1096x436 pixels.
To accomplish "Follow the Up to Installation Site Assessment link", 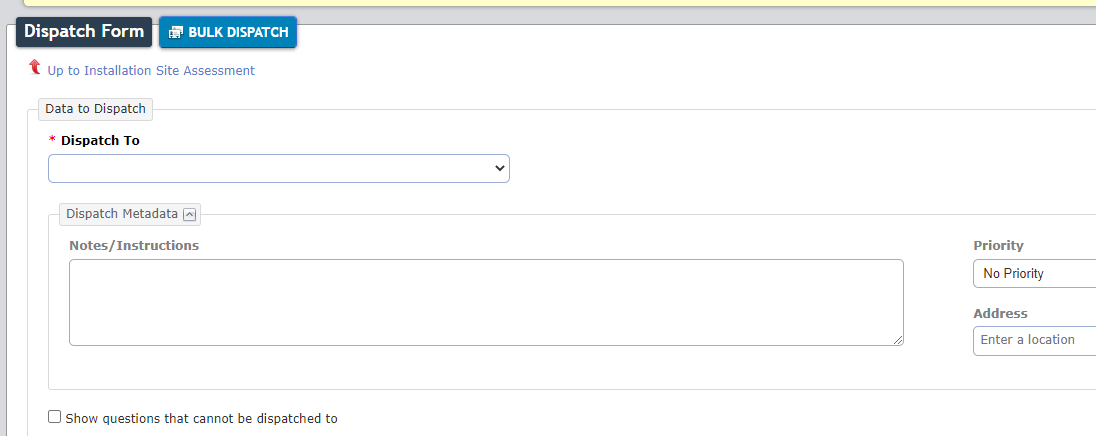I will tap(151, 71).
